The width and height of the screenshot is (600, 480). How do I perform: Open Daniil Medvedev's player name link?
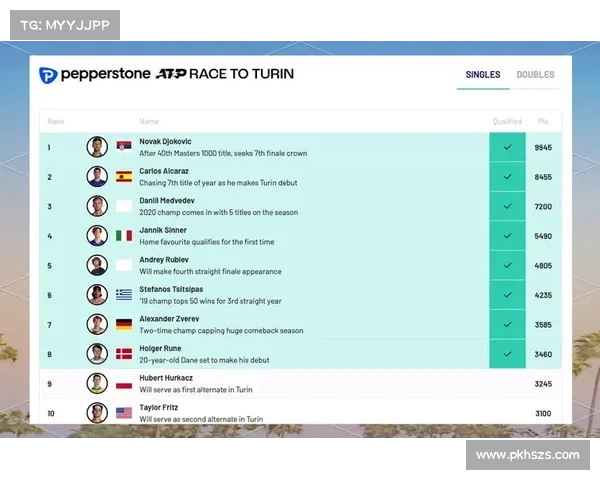click(165, 201)
